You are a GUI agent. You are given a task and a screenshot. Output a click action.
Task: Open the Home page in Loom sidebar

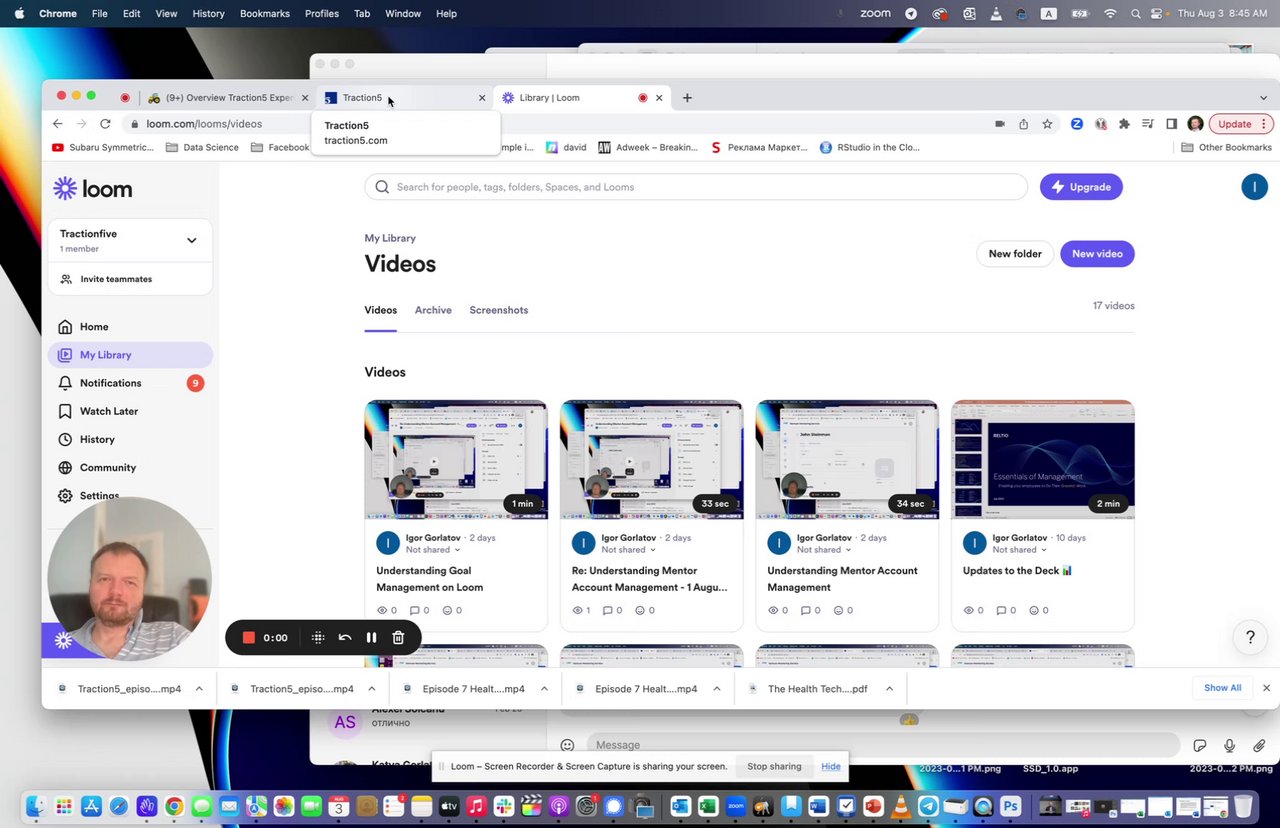(x=130, y=327)
